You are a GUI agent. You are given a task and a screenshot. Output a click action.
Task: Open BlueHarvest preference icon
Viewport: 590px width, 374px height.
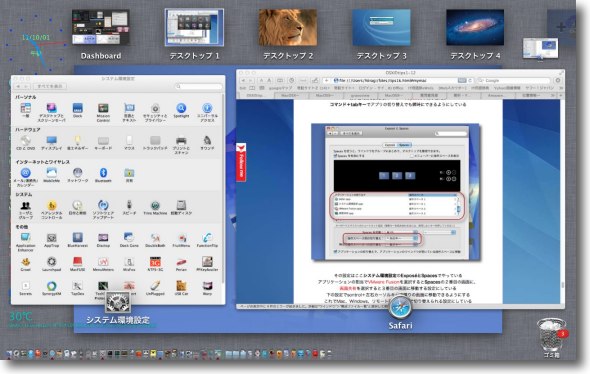tap(78, 238)
